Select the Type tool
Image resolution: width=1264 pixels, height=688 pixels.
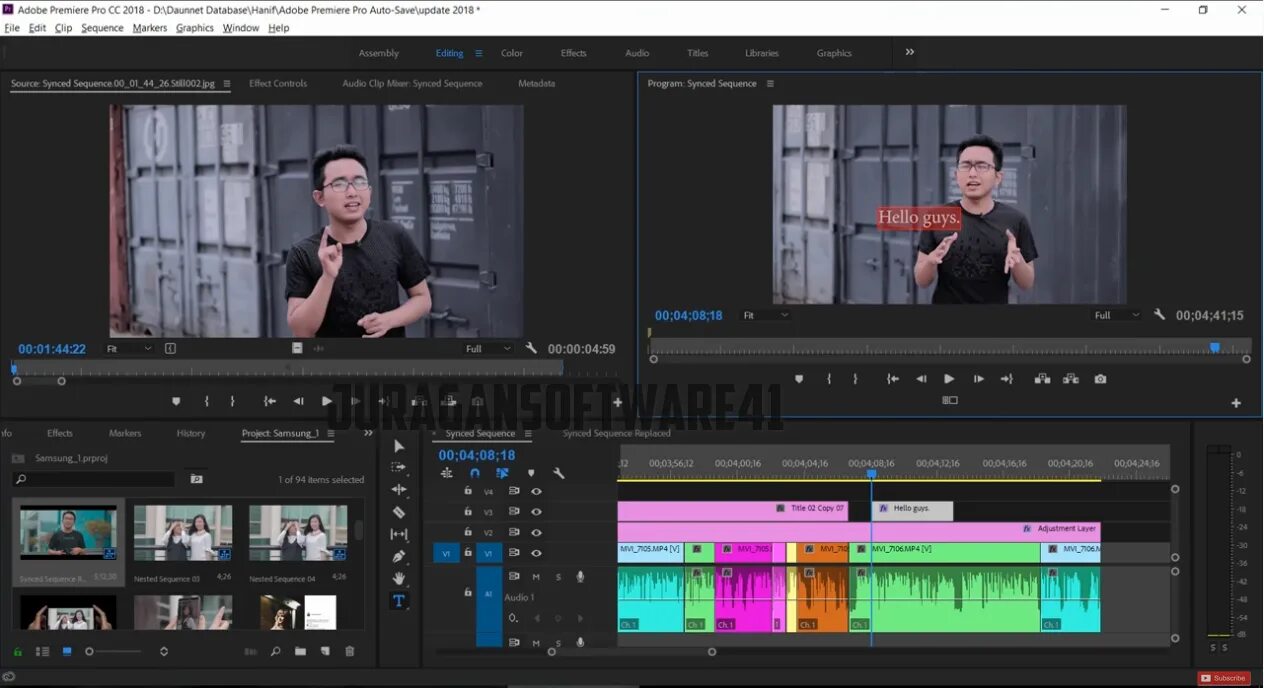(x=398, y=601)
